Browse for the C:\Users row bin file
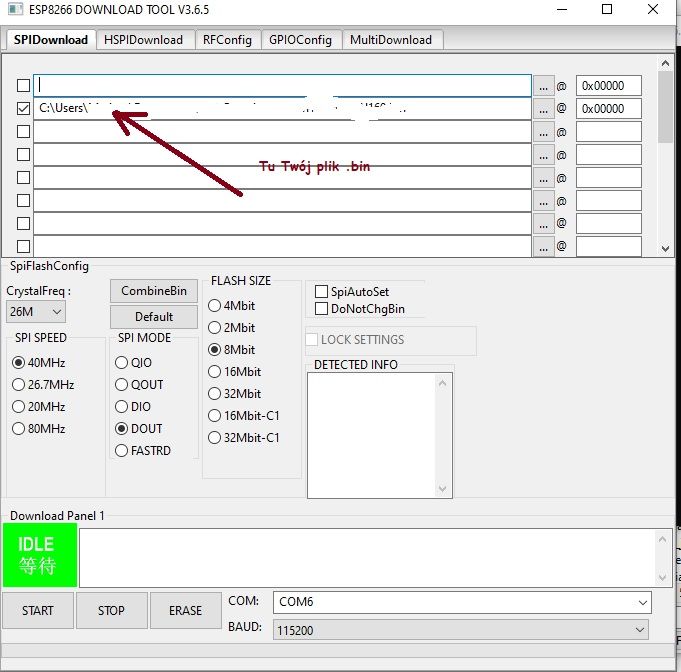The width and height of the screenshot is (681, 672). [x=543, y=109]
